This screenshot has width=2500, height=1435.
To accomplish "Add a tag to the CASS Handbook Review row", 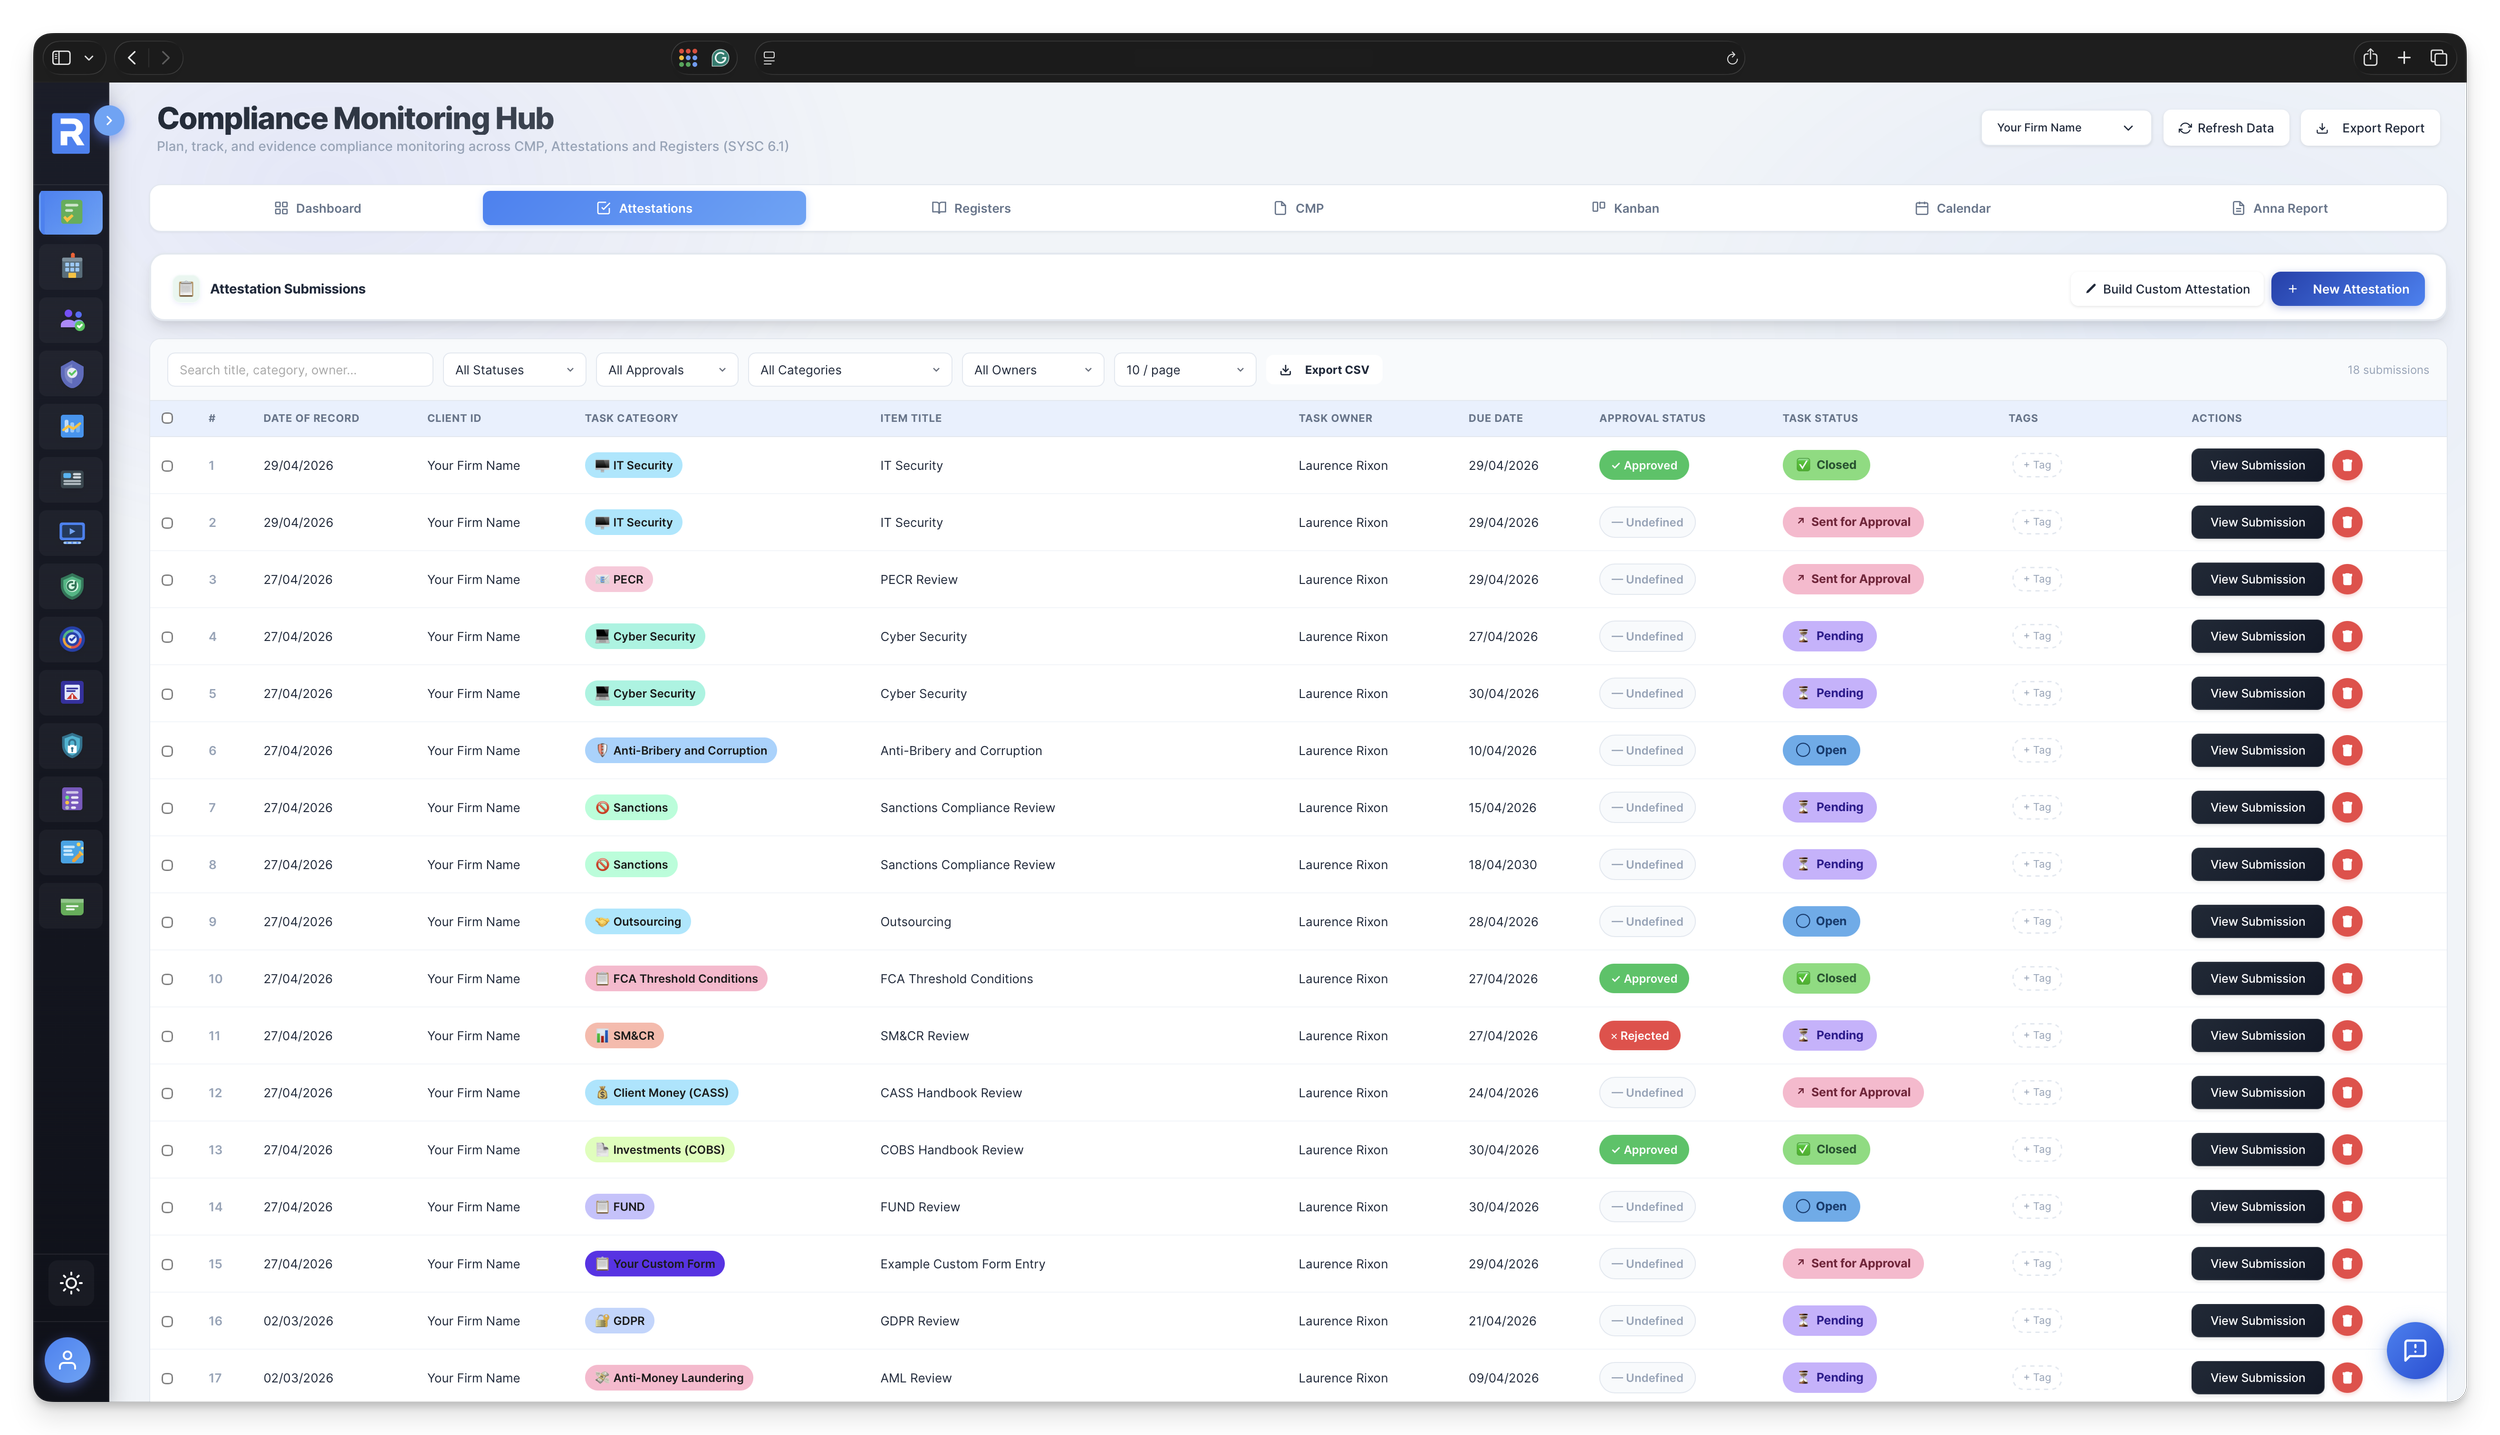I will pos(2037,1093).
